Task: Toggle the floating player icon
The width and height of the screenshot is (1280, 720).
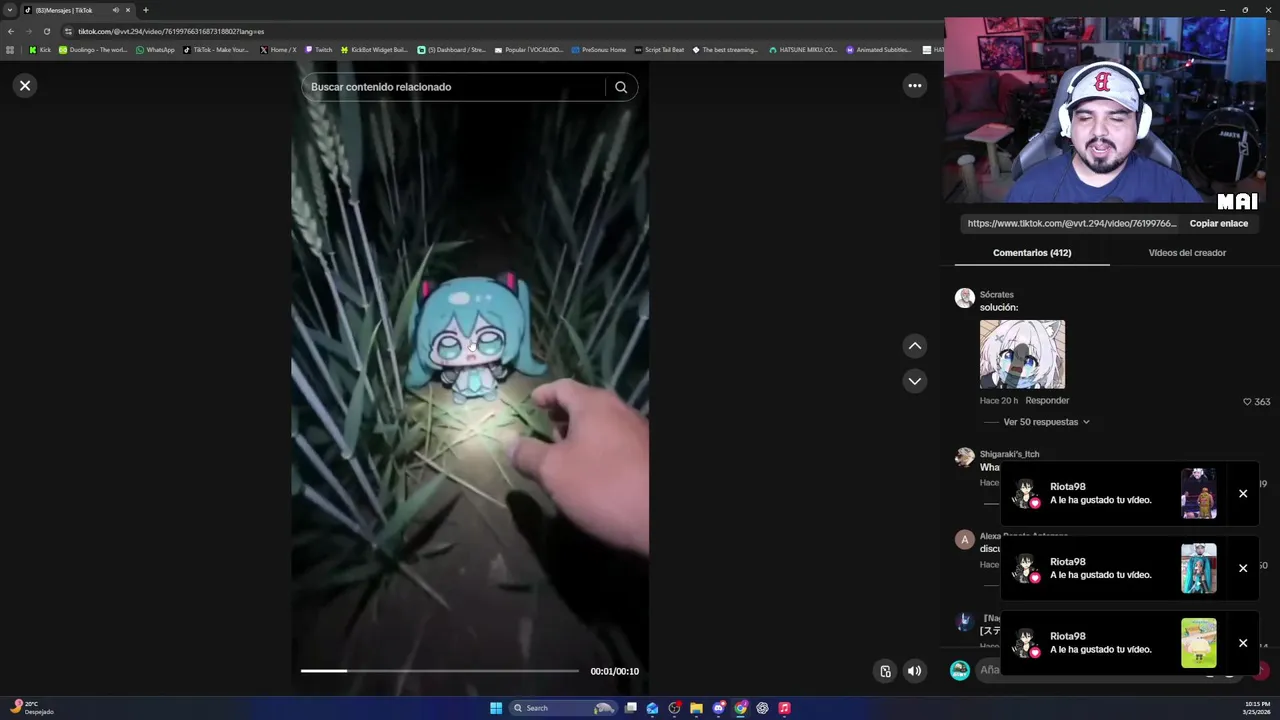Action: click(x=885, y=671)
